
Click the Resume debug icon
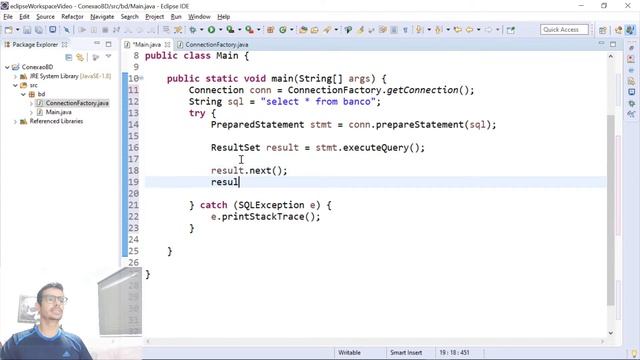(82, 30)
